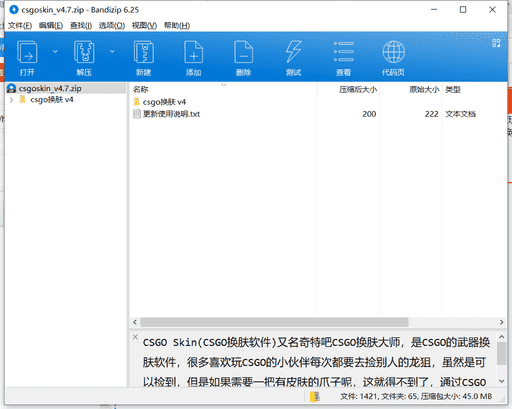Click the Delete (删除) toolbar icon
Screen dimensions: 512x409
pyautogui.click(x=243, y=52)
